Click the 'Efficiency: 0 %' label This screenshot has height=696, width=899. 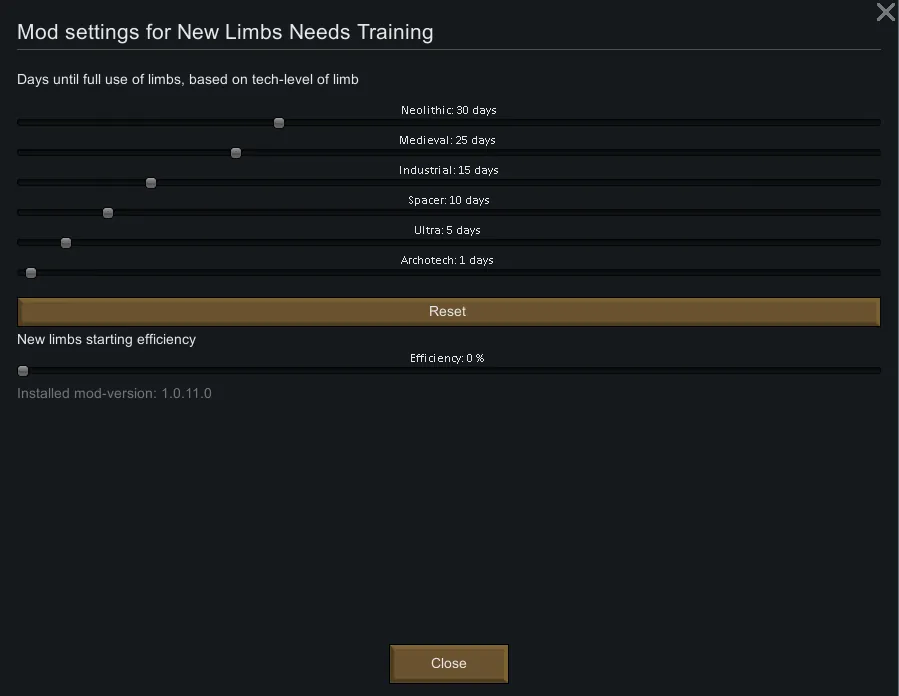pyautogui.click(x=447, y=358)
